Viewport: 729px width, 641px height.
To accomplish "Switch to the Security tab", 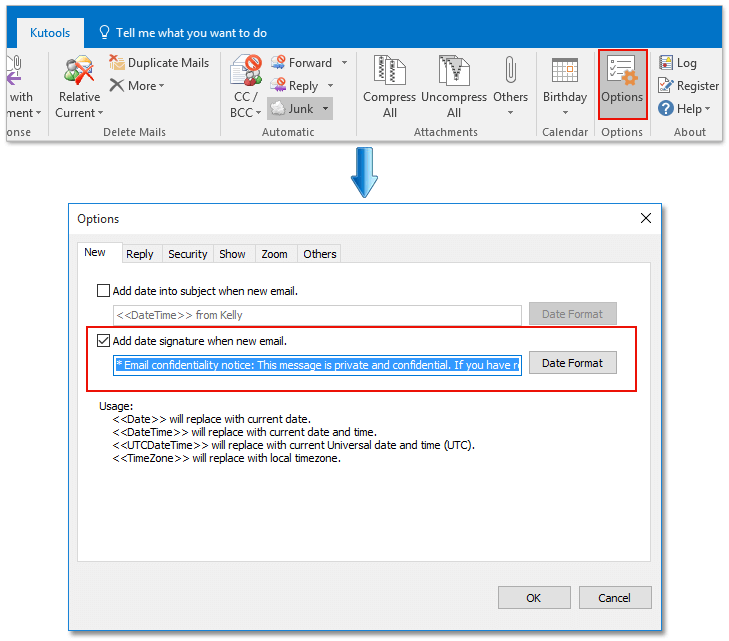I will coord(187,254).
